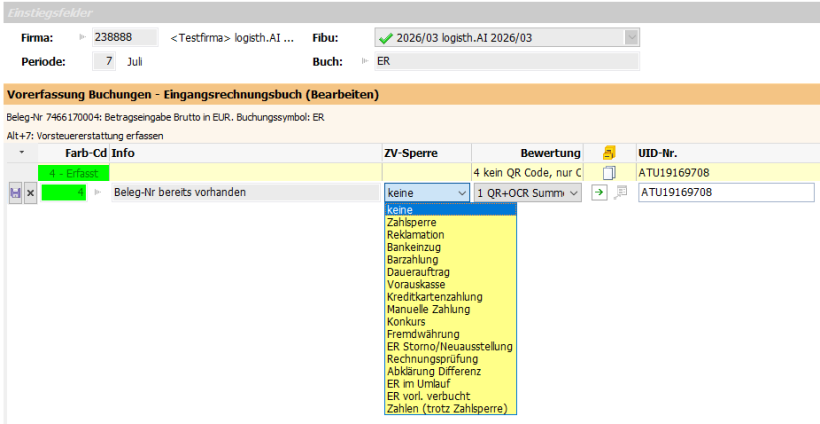Open the document copy icon in row one
This screenshot has height=424, width=820.
[609, 173]
